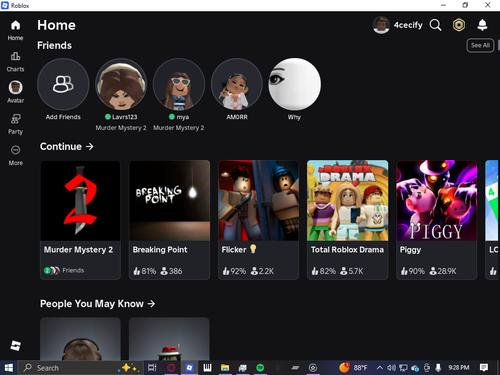Click the Roblox taskbar icon

coord(189,368)
